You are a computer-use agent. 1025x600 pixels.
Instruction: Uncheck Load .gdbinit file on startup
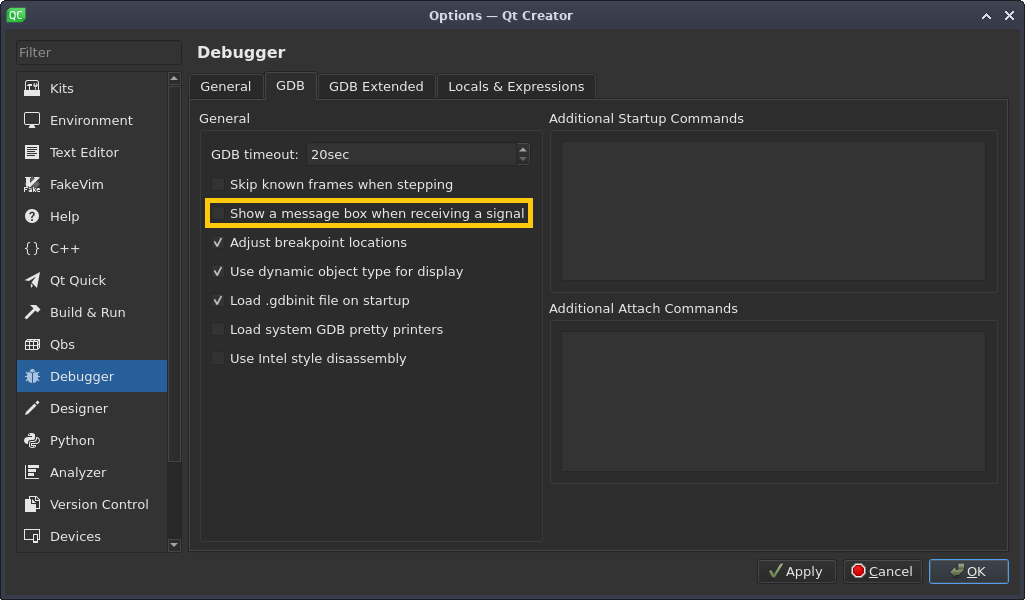pos(217,300)
